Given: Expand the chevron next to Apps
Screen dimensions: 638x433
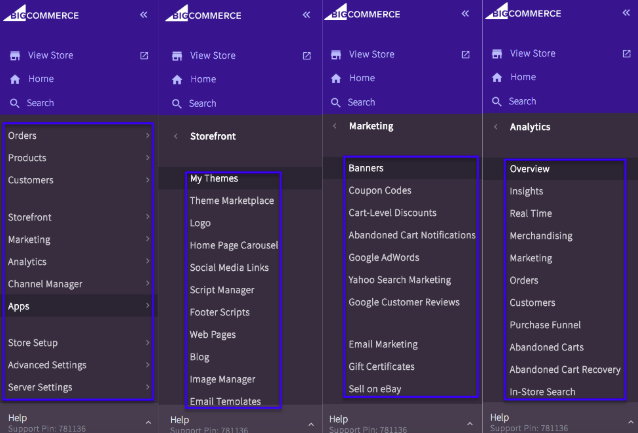Looking at the screenshot, I should [148, 305].
